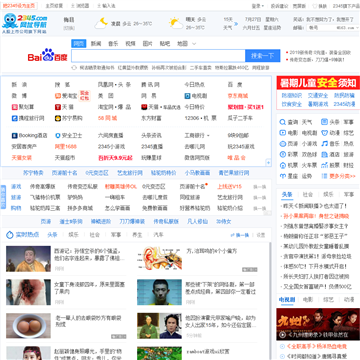
Task: Click the 电影 play icon in sidebar
Action: click(x=283, y=133)
